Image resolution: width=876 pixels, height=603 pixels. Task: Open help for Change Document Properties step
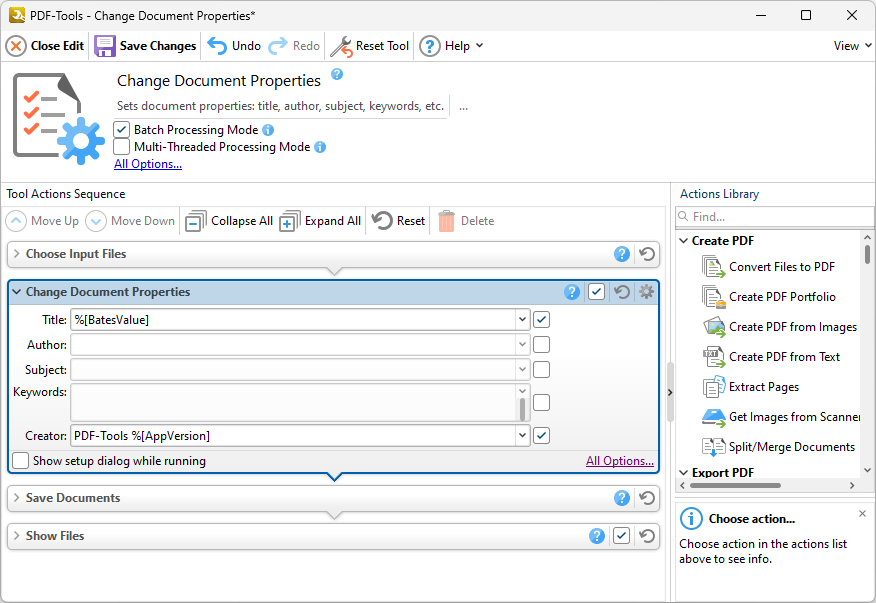pos(572,292)
